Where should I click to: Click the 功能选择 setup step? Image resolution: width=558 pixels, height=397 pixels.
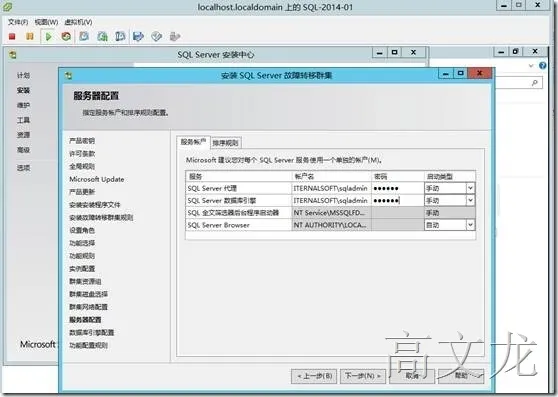coord(82,243)
